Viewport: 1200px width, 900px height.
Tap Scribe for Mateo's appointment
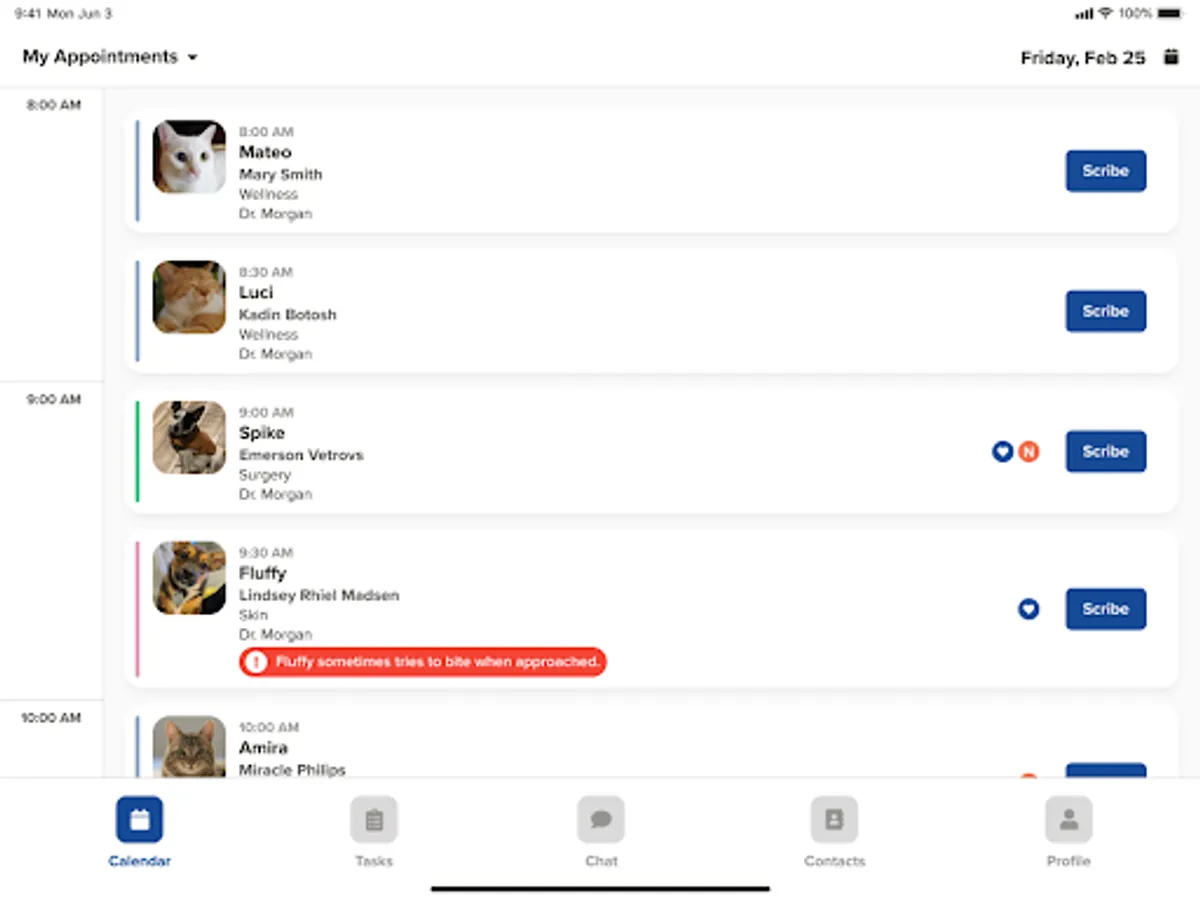[1106, 171]
